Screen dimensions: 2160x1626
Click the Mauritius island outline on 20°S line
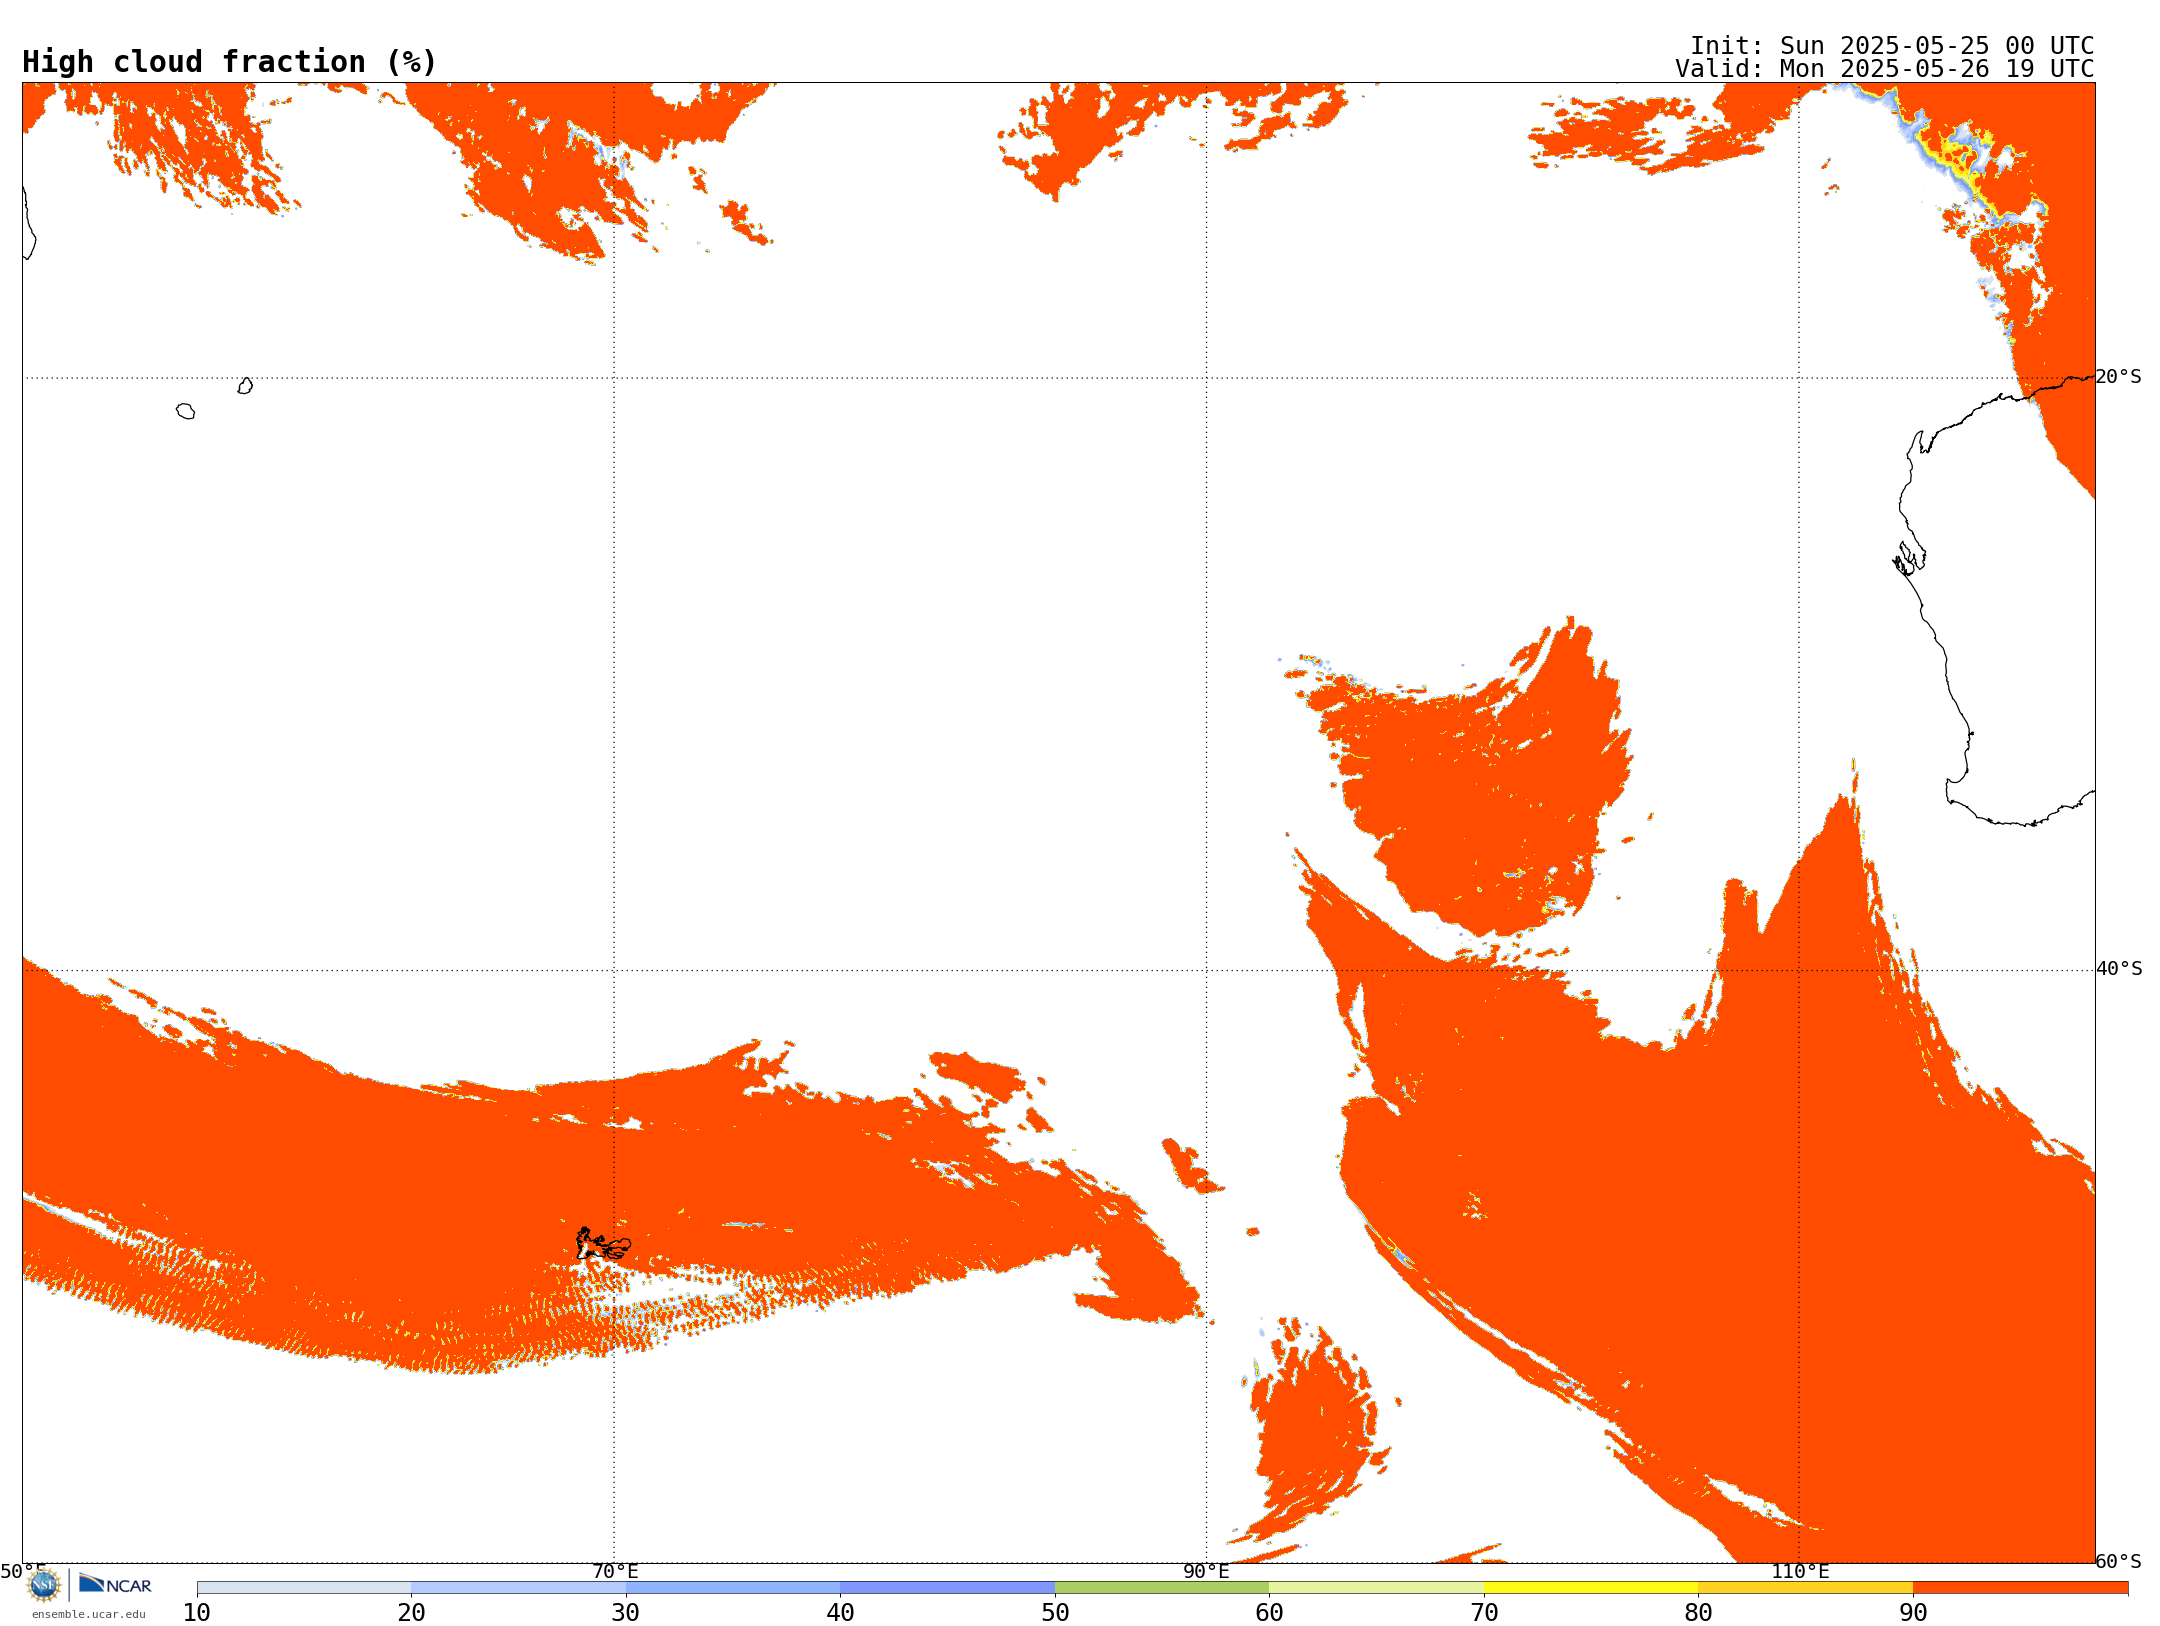[245, 386]
